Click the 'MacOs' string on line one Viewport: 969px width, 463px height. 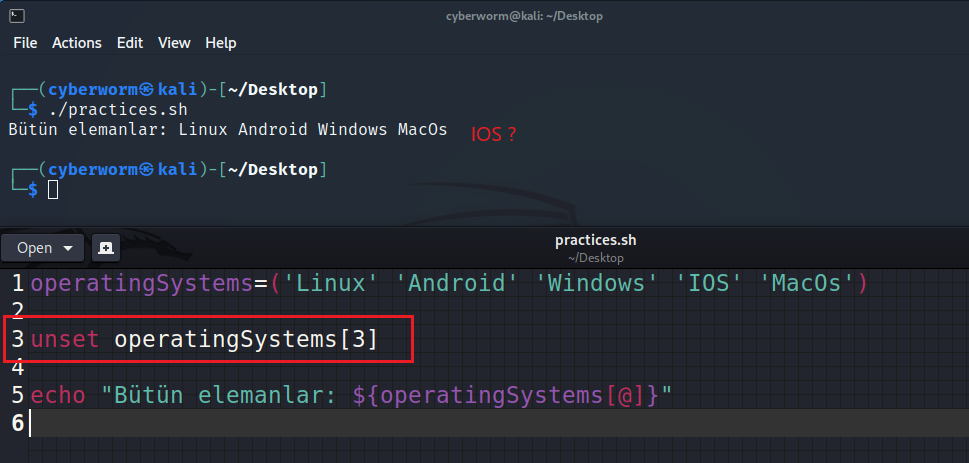coord(808,283)
